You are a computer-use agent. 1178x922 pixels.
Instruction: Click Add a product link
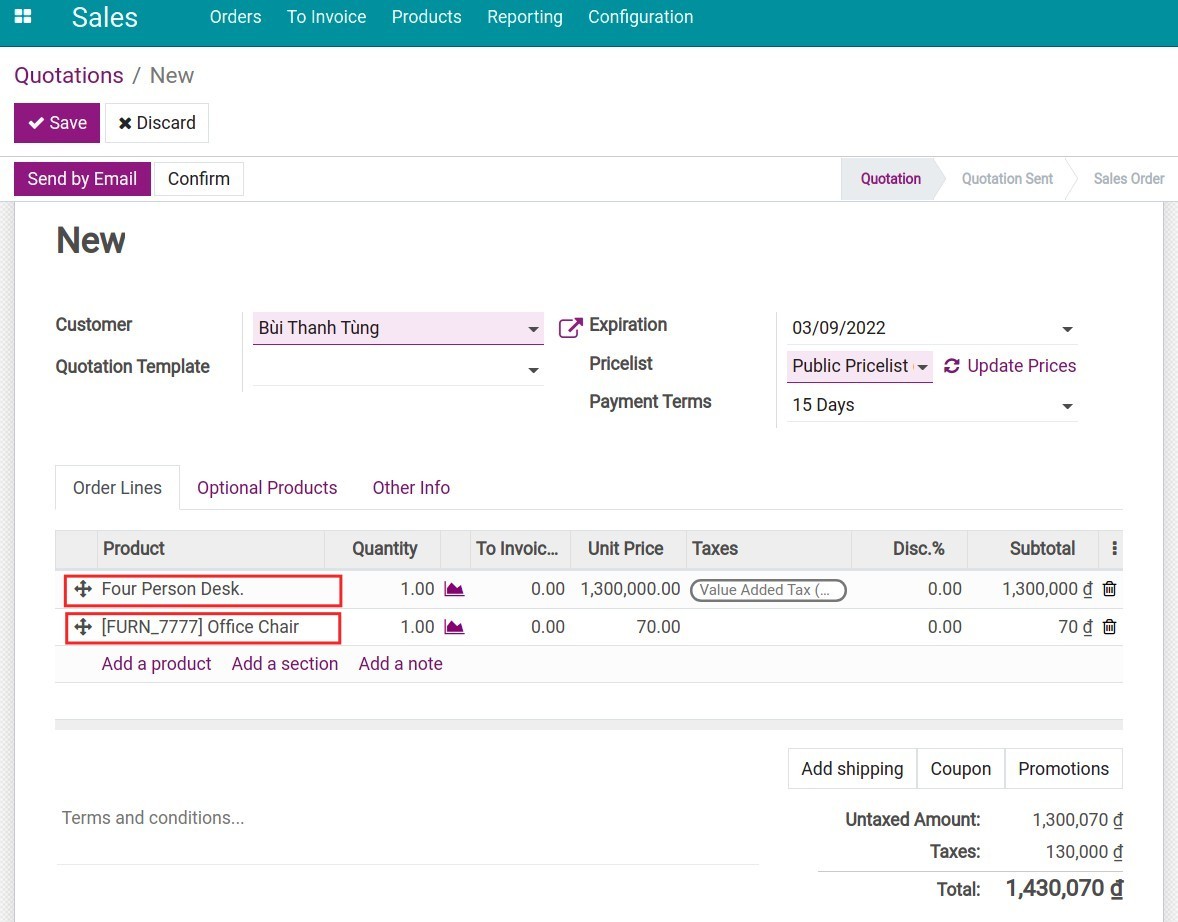[156, 664]
